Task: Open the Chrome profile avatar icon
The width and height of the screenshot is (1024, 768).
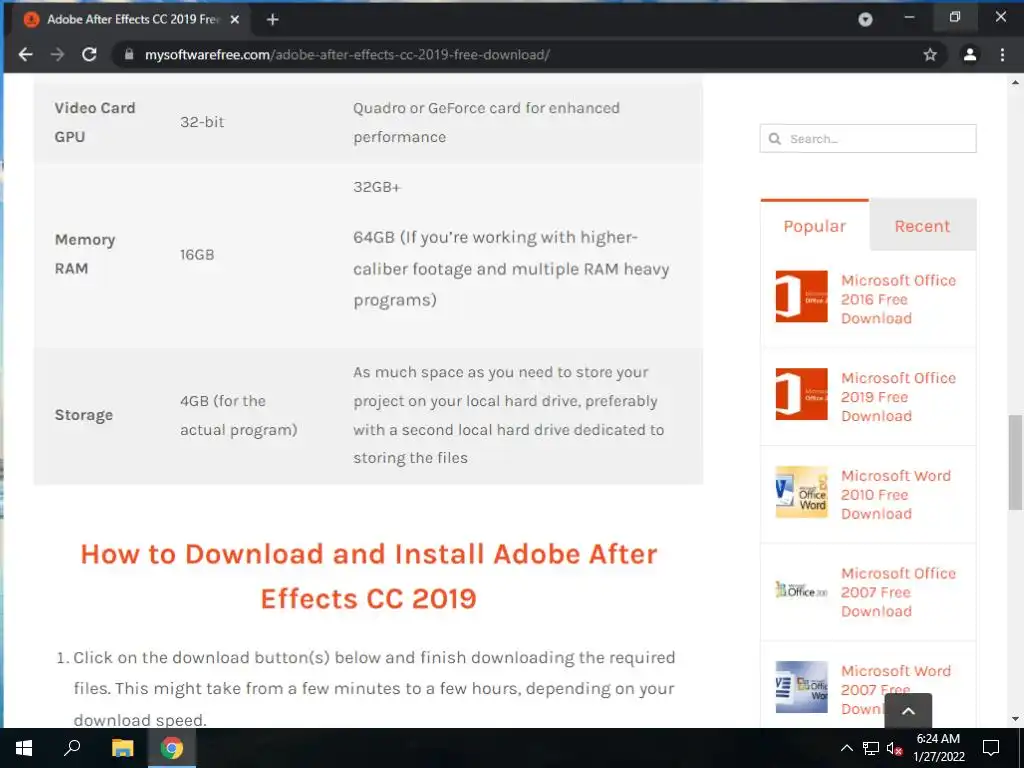Action: tap(970, 55)
